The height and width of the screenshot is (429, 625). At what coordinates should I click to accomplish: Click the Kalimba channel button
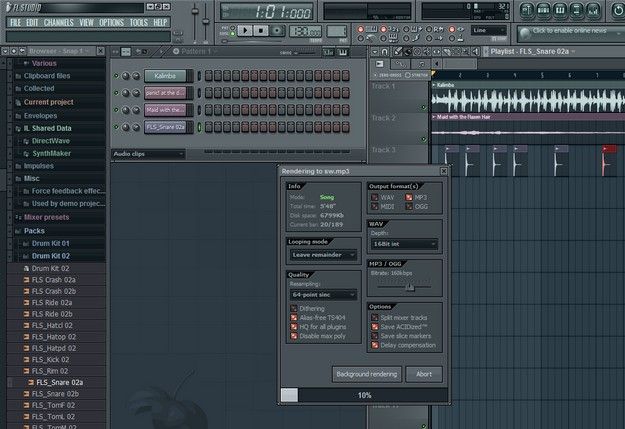165,76
